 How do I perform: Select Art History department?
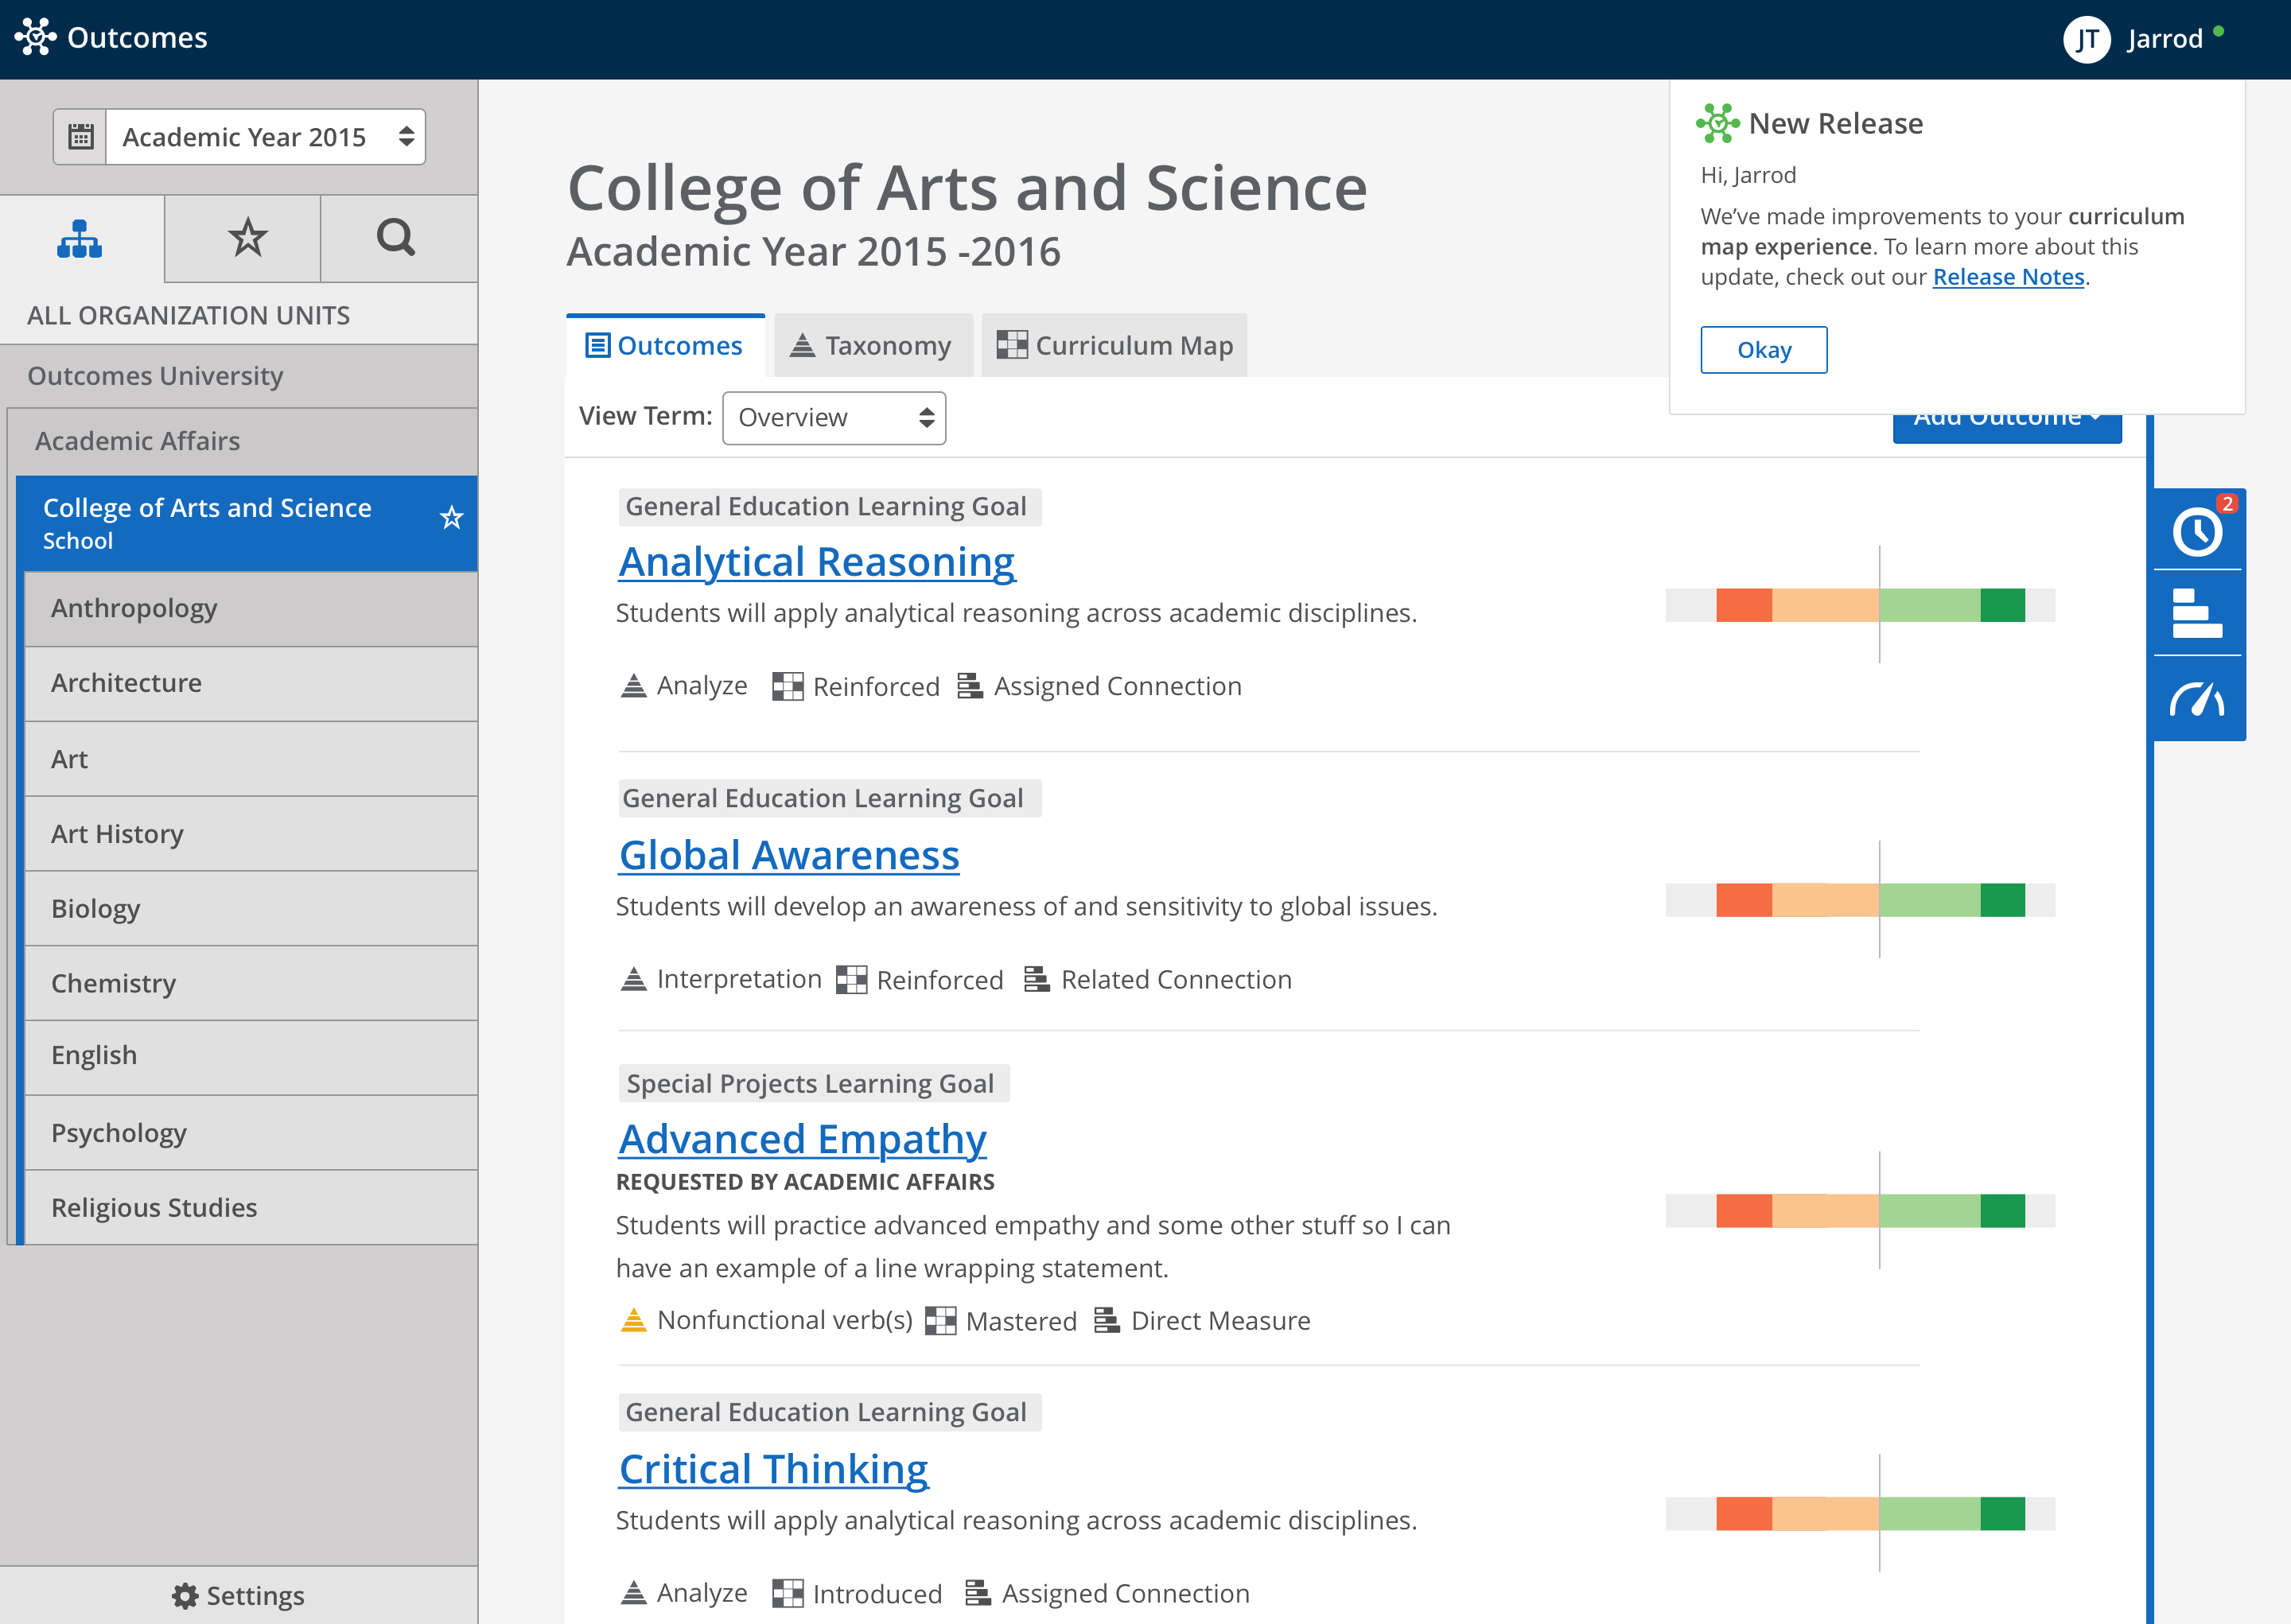click(x=251, y=834)
